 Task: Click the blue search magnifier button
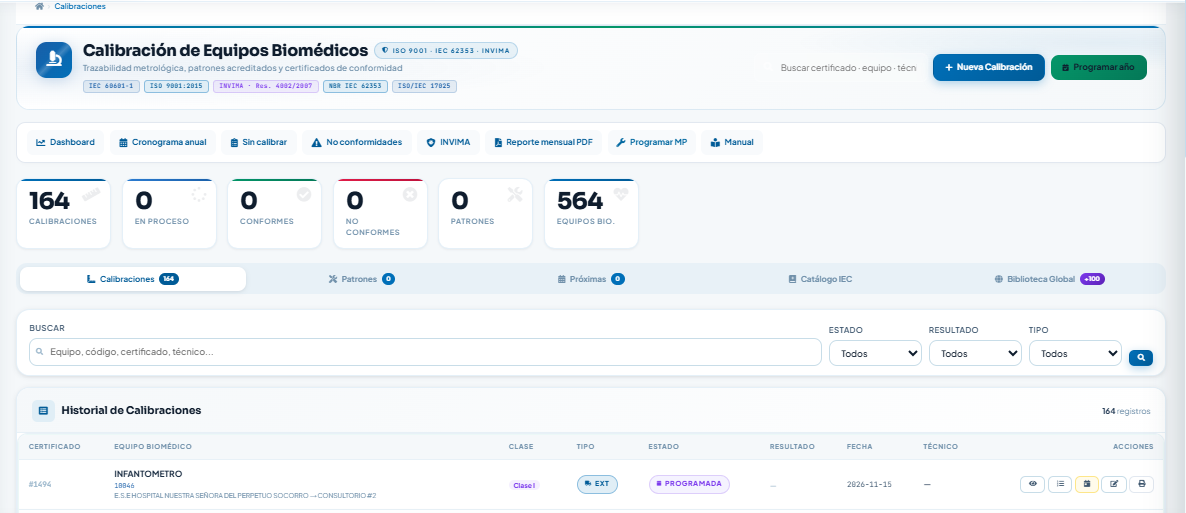(x=1141, y=357)
